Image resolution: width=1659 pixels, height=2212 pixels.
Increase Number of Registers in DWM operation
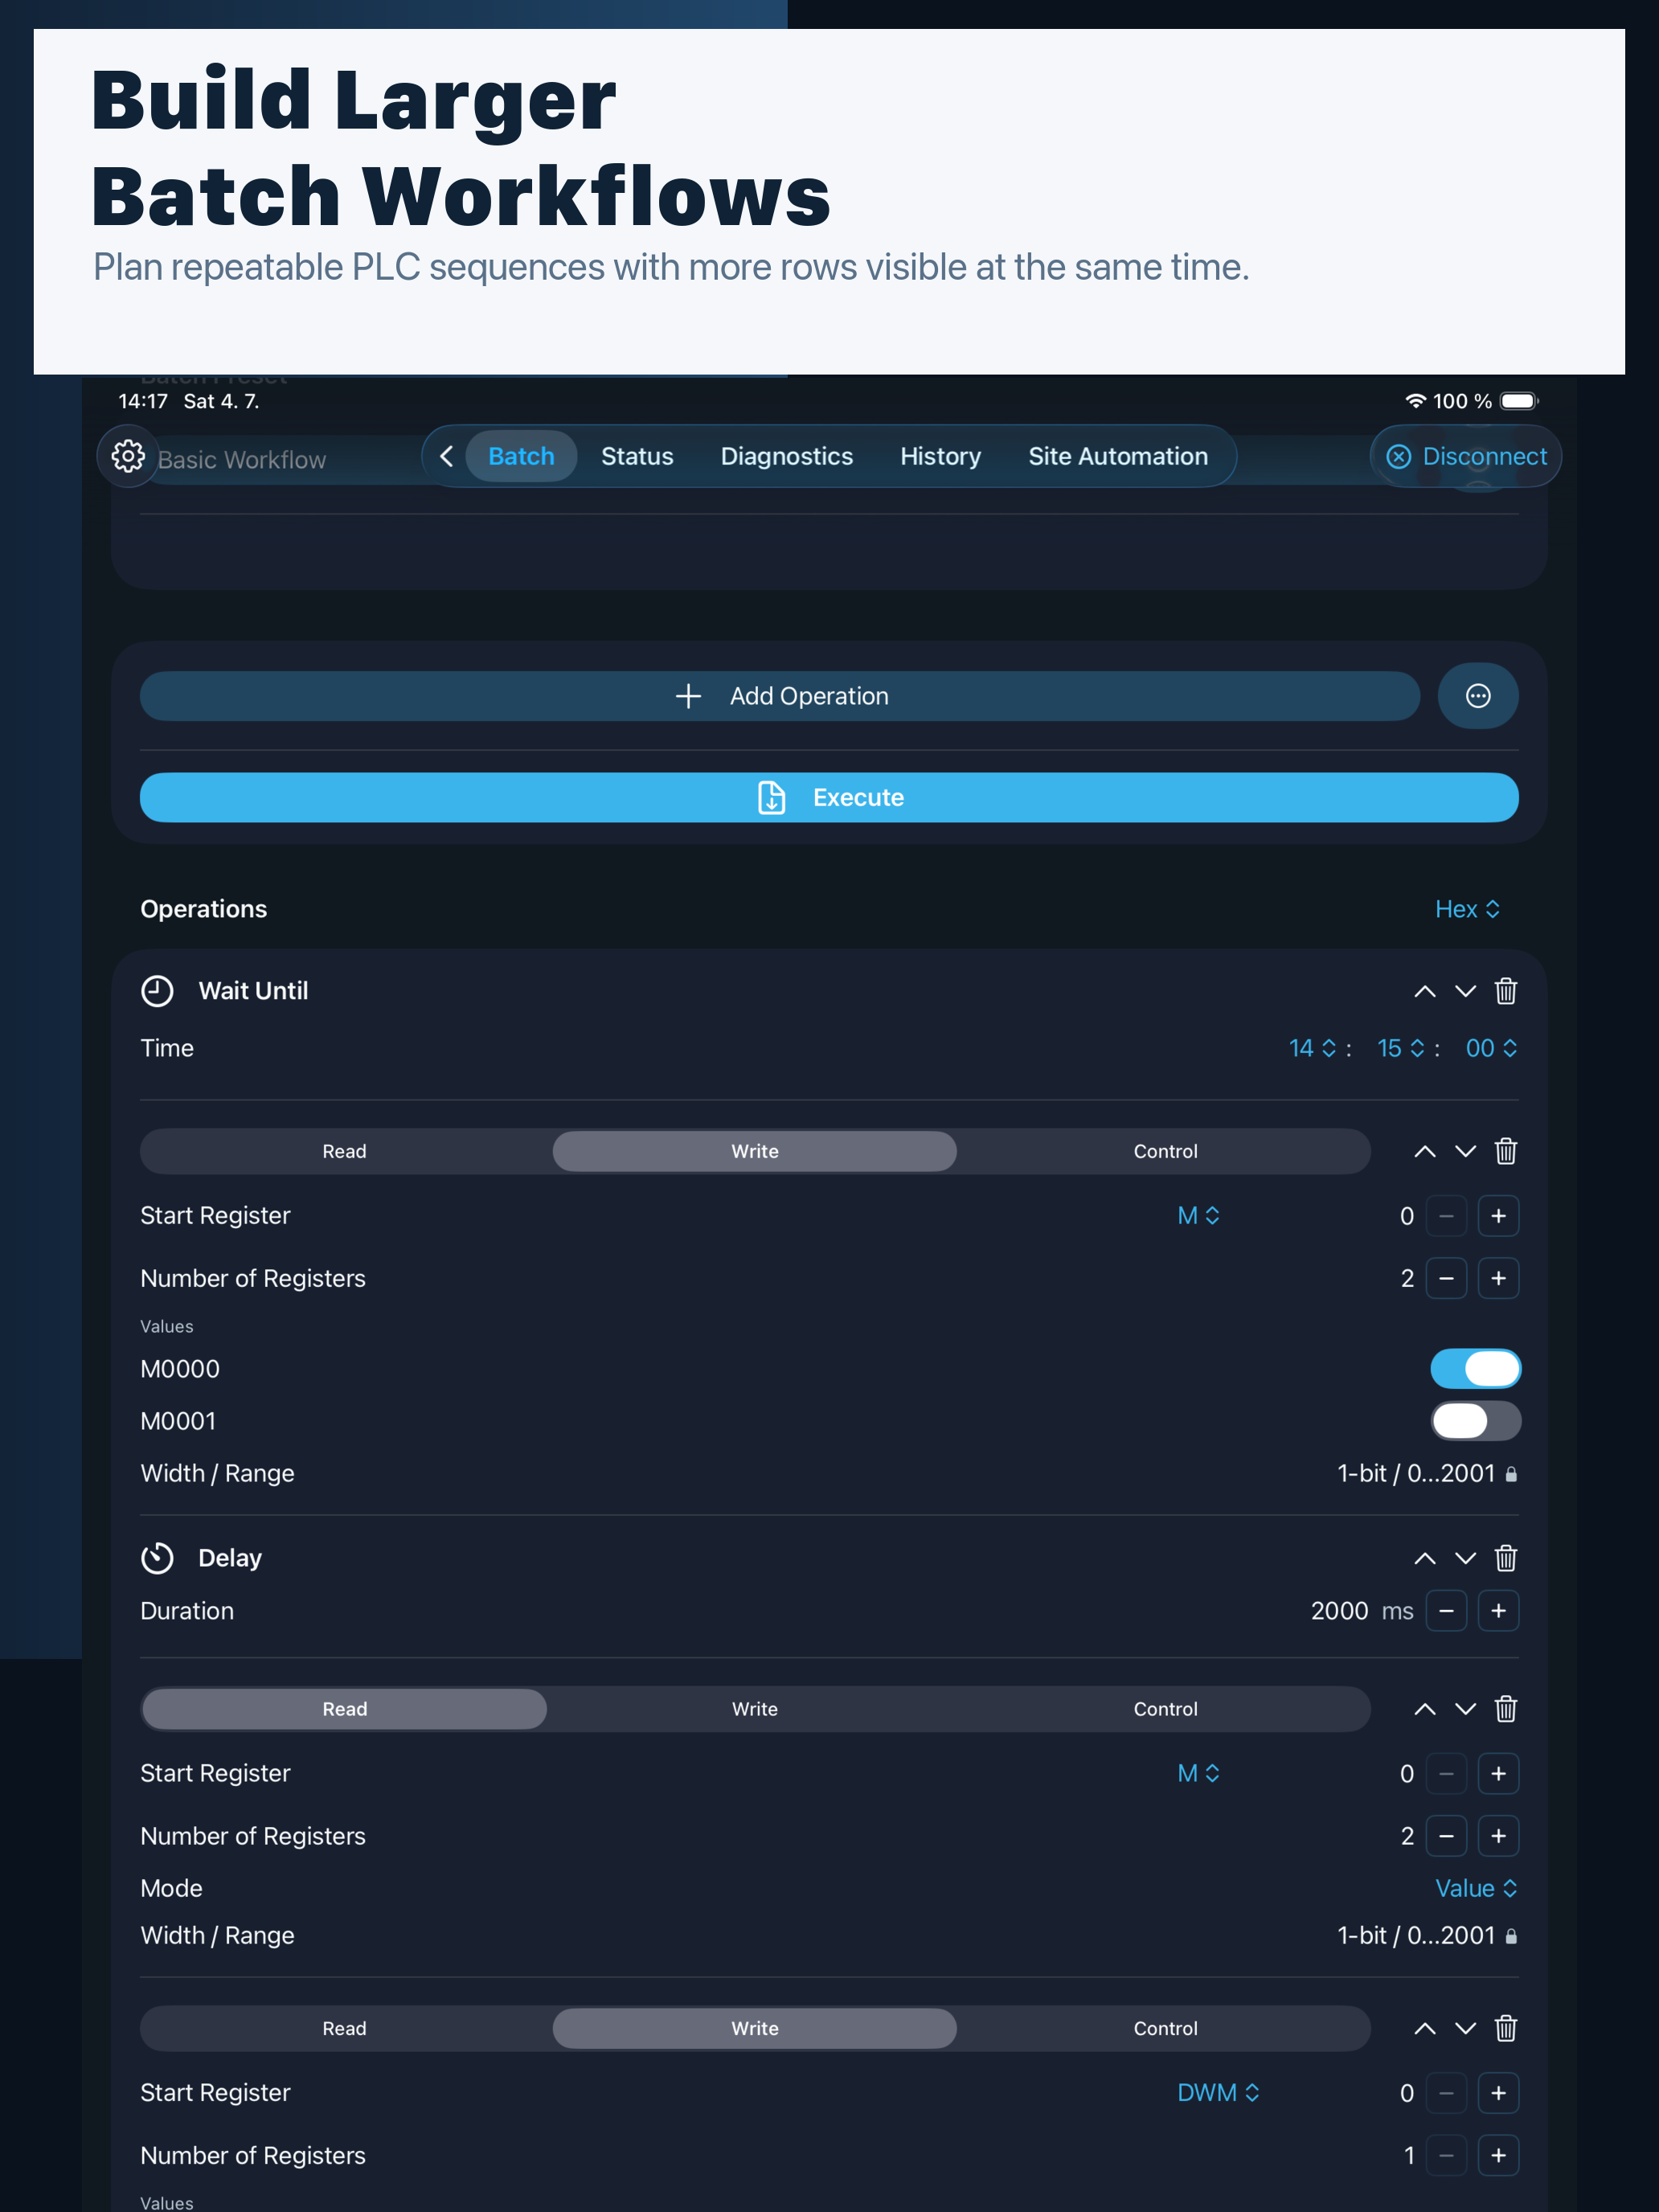[x=1498, y=2155]
